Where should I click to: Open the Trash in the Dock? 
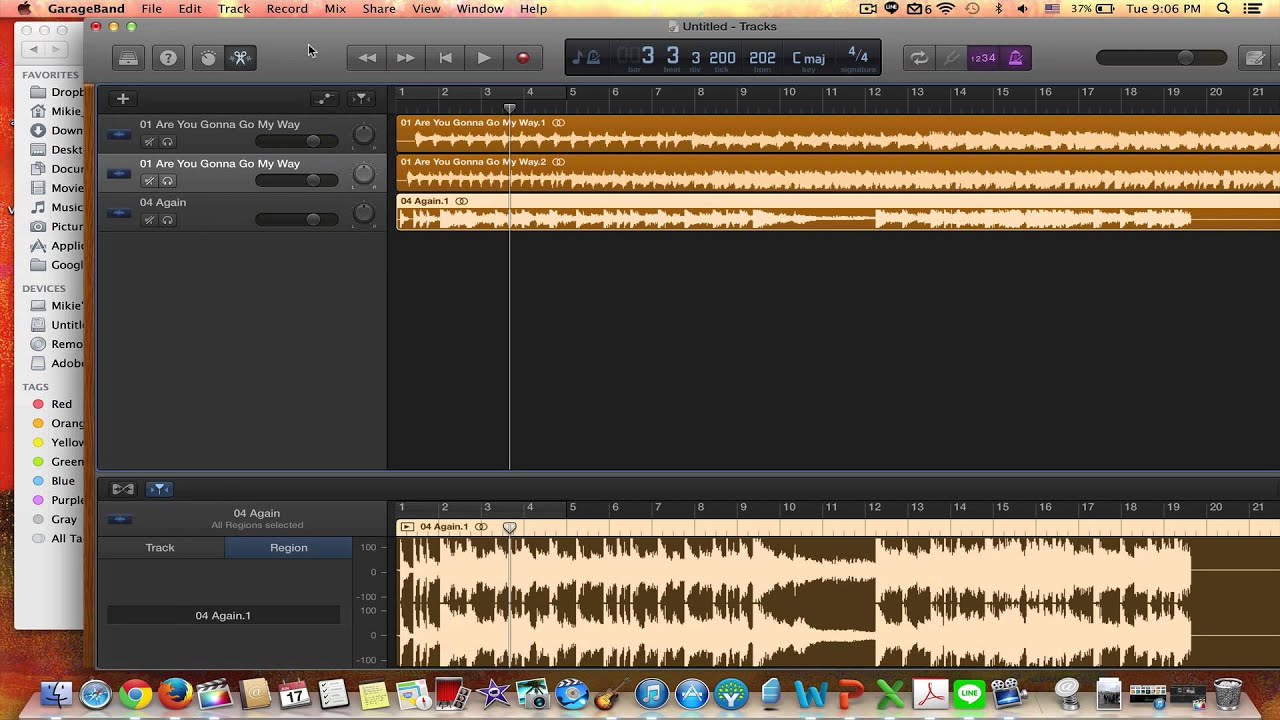pos(1227,693)
